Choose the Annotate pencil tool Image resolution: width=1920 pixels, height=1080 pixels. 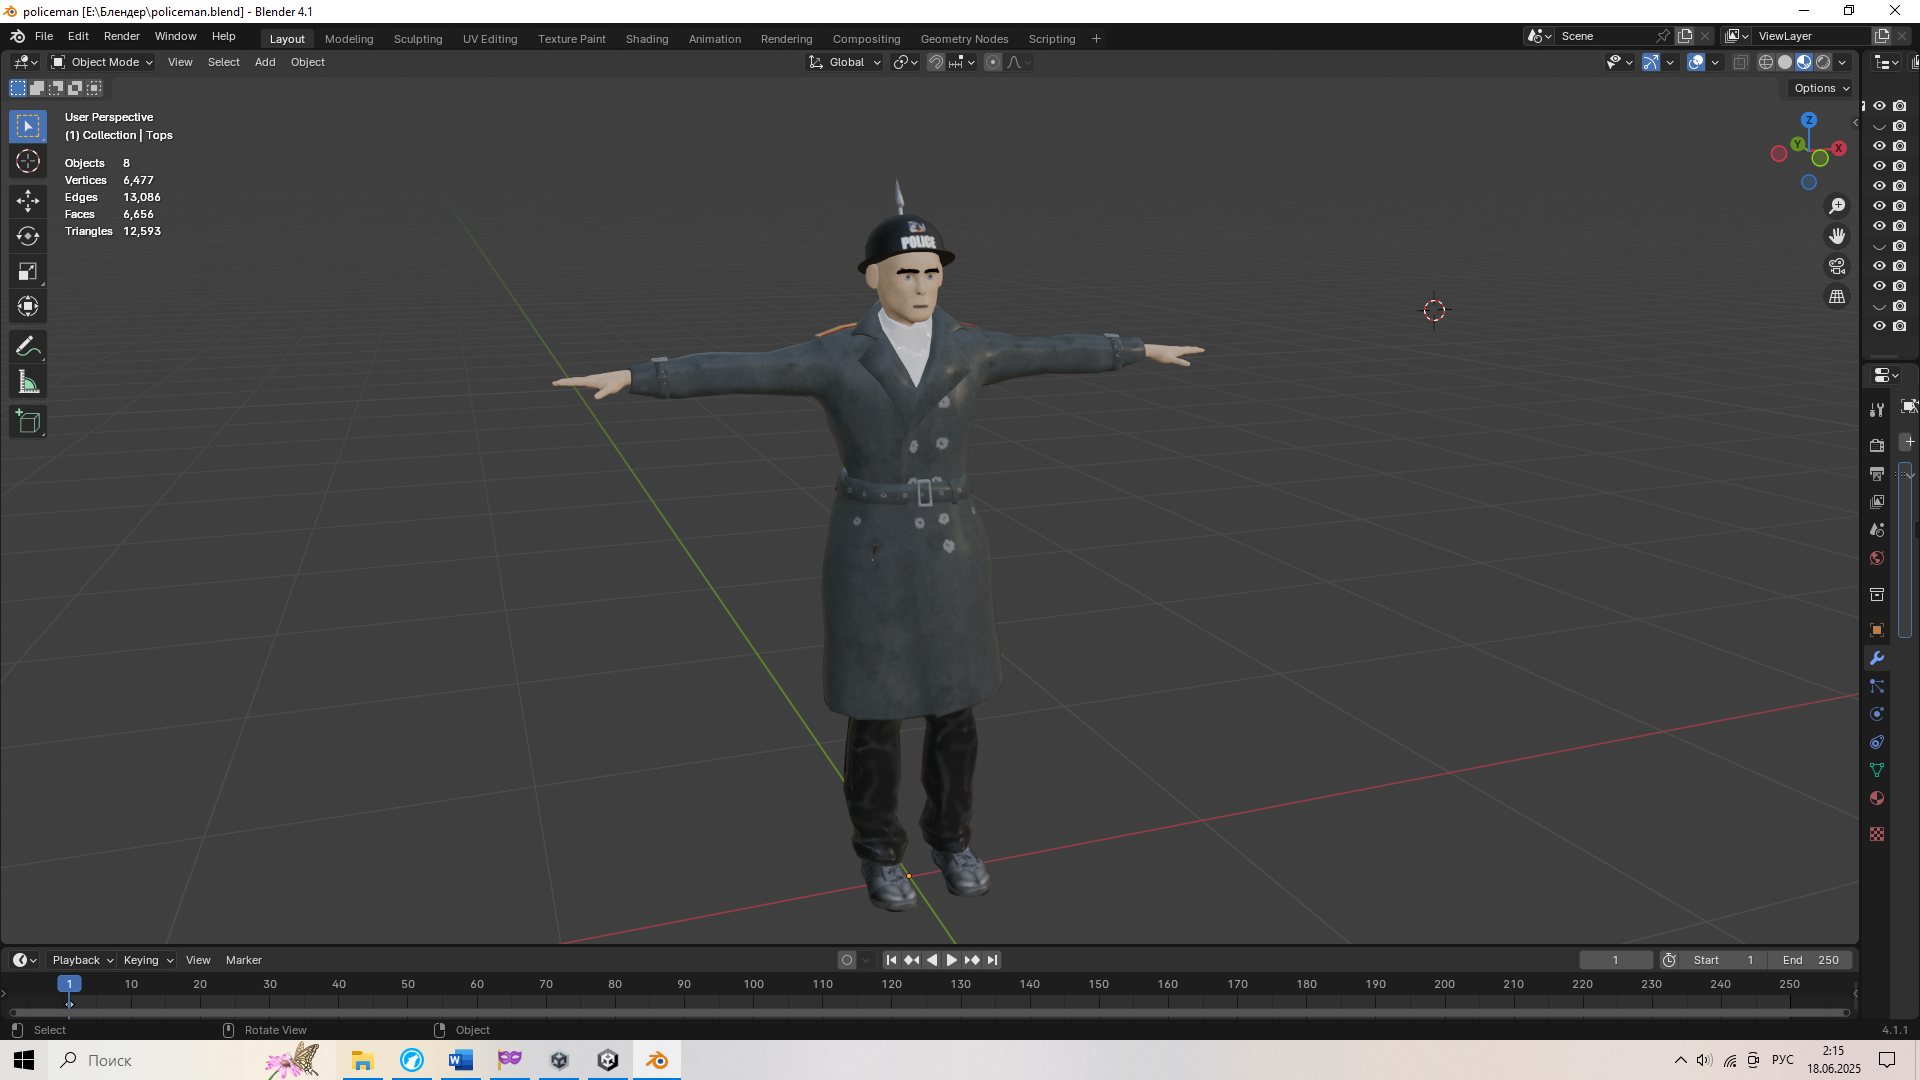click(28, 347)
